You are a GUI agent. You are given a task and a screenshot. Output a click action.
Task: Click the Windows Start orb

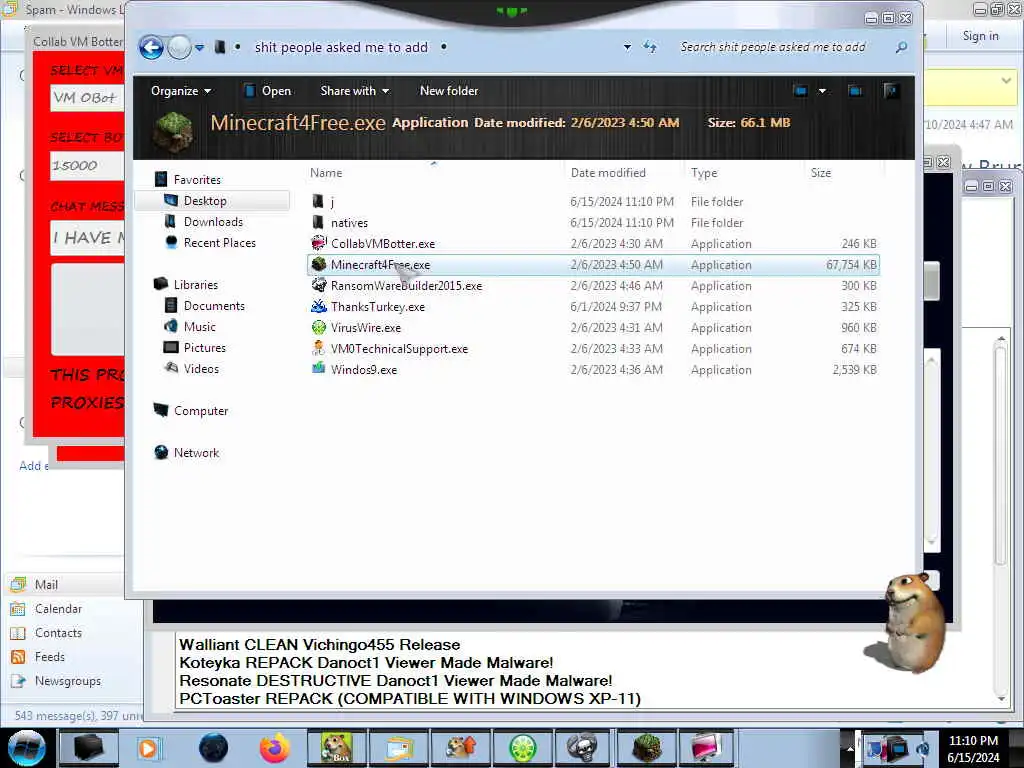point(27,748)
